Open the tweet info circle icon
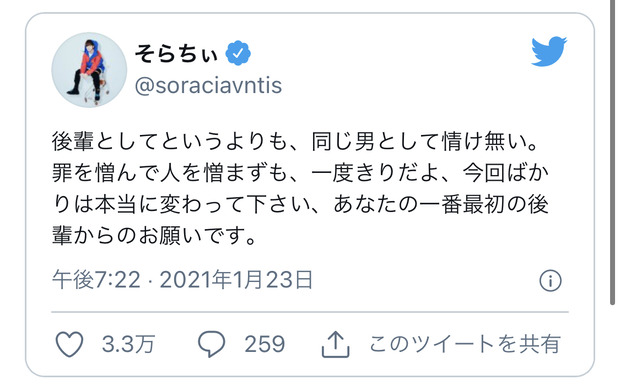Image resolution: width=620 pixels, height=385 pixels. (x=550, y=281)
